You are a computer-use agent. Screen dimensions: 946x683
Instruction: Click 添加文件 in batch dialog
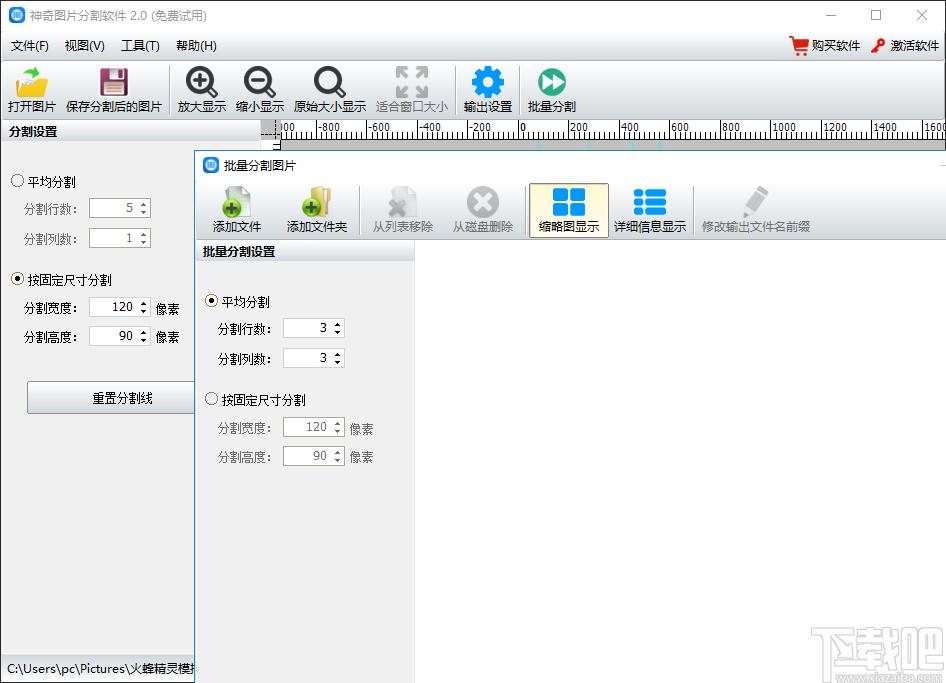[x=236, y=210]
